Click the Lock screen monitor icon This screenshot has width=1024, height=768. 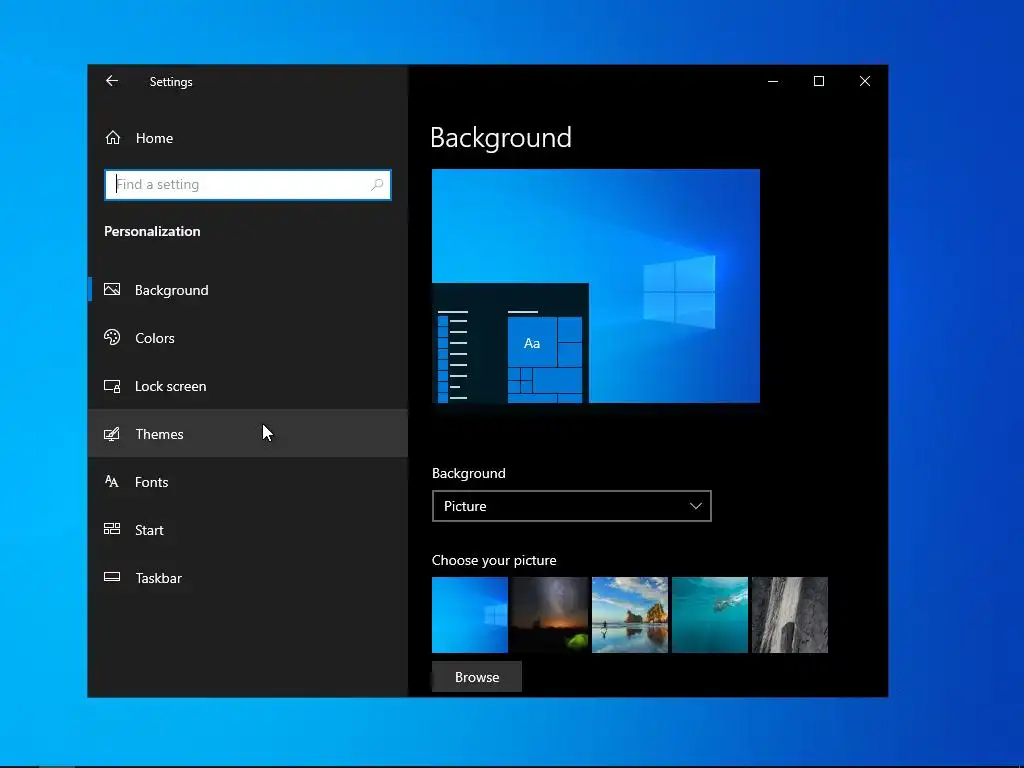click(112, 386)
